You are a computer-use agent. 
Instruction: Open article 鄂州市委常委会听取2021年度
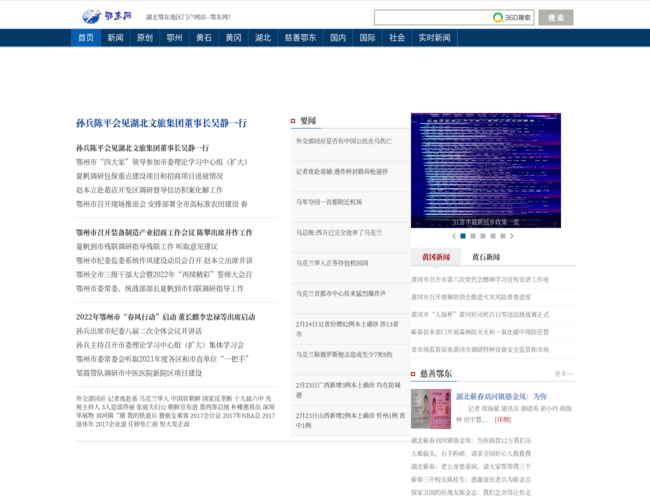tap(162, 359)
